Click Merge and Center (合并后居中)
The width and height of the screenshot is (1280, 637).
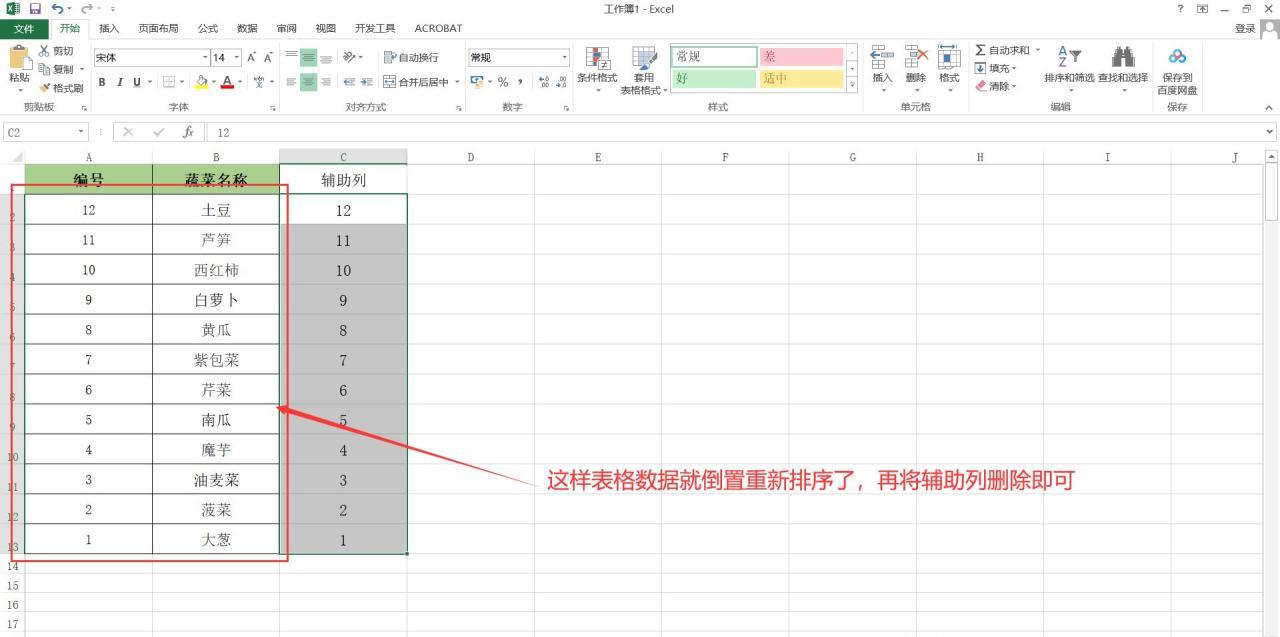pos(417,82)
